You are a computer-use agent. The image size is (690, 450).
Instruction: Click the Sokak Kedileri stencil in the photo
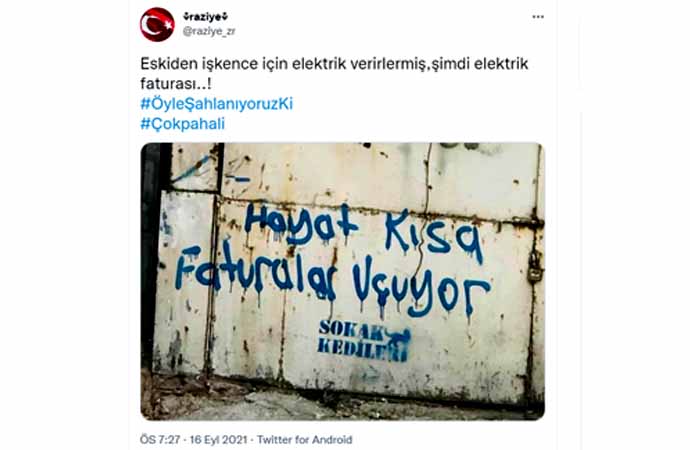pos(364,340)
